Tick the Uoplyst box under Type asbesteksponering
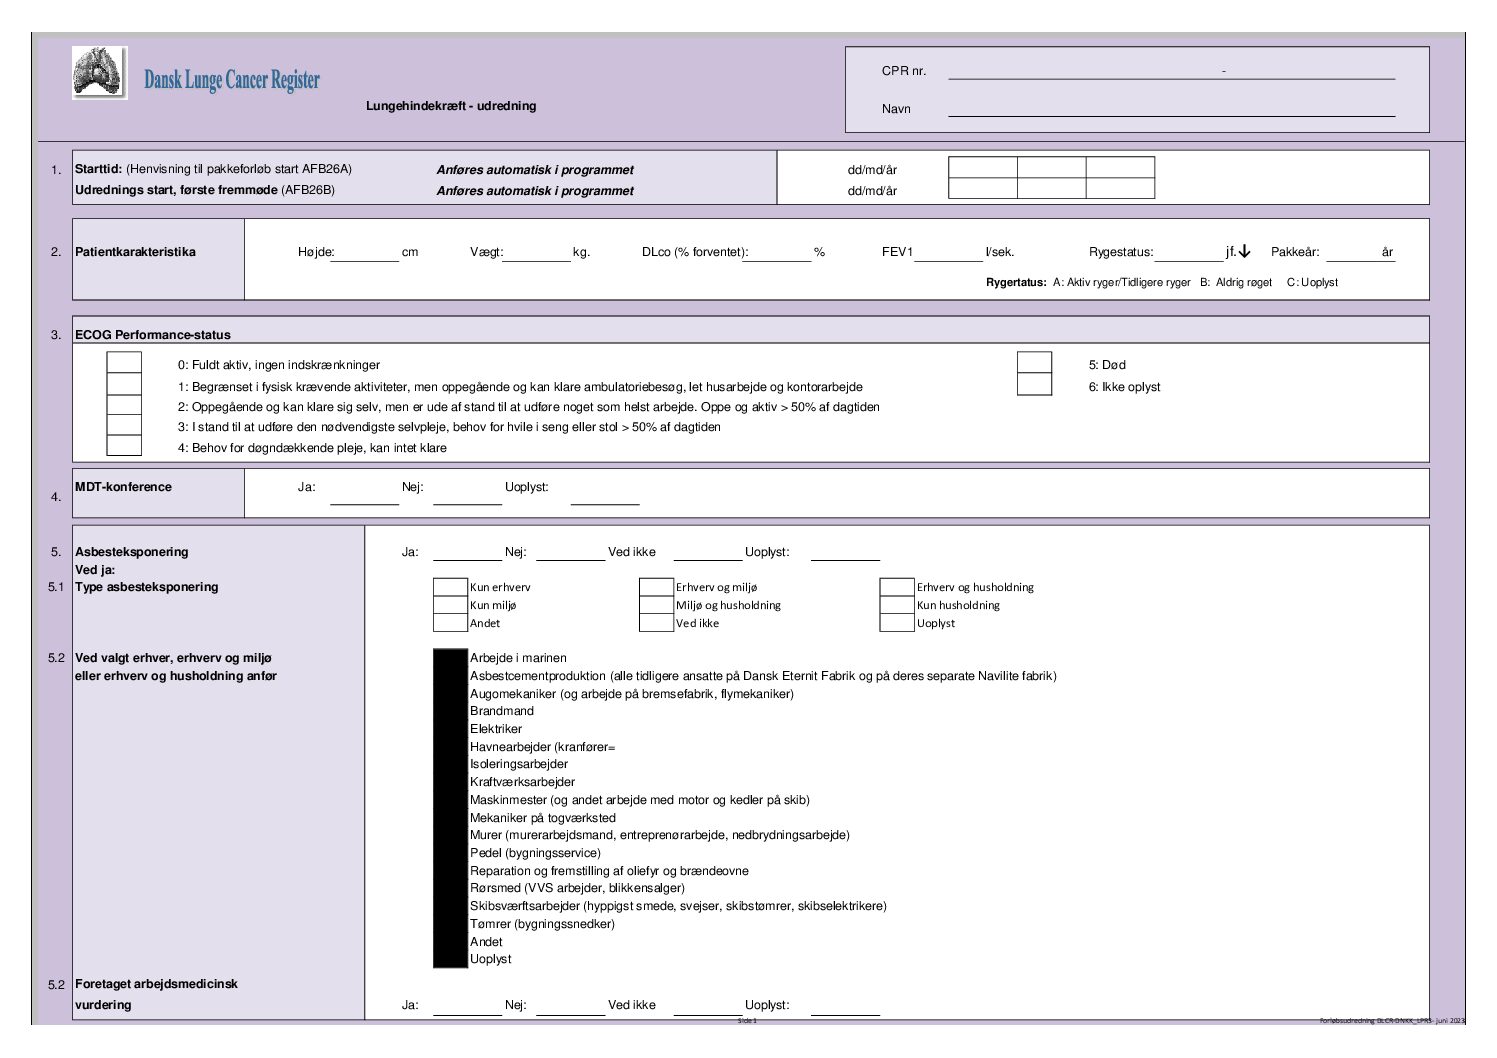The width and height of the screenshot is (1497, 1058). click(x=897, y=623)
